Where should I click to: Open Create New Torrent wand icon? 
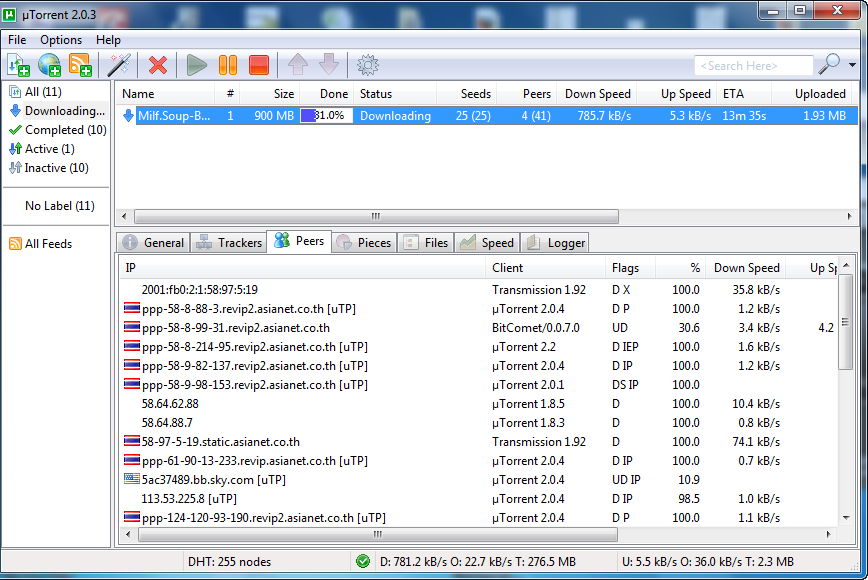[118, 65]
